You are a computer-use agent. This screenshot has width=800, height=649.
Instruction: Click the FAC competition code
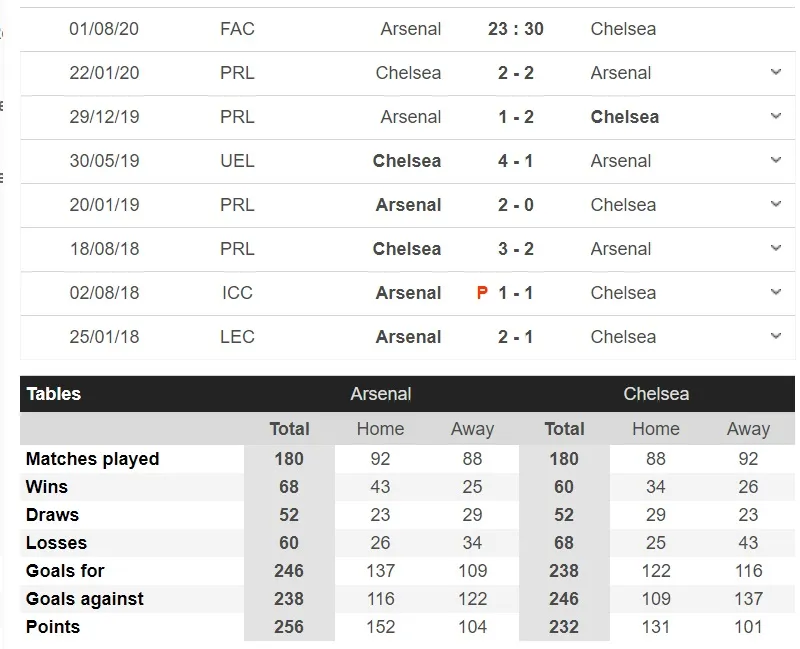239,29
